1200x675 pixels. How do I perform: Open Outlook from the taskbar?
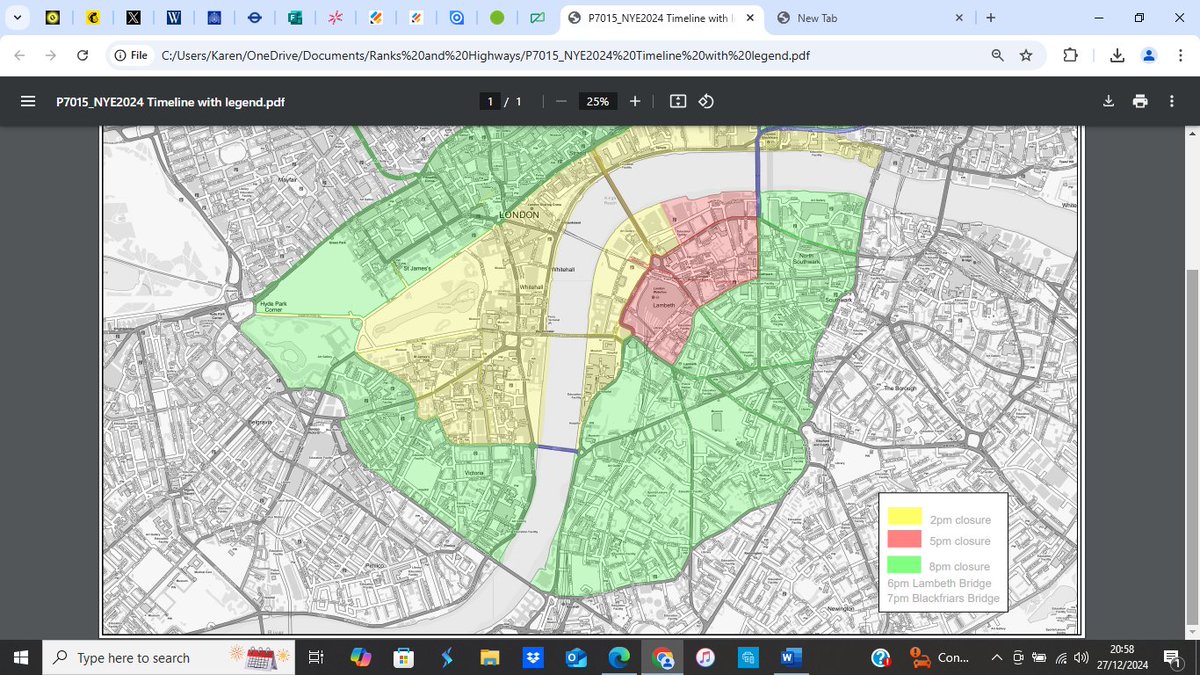pyautogui.click(x=576, y=657)
